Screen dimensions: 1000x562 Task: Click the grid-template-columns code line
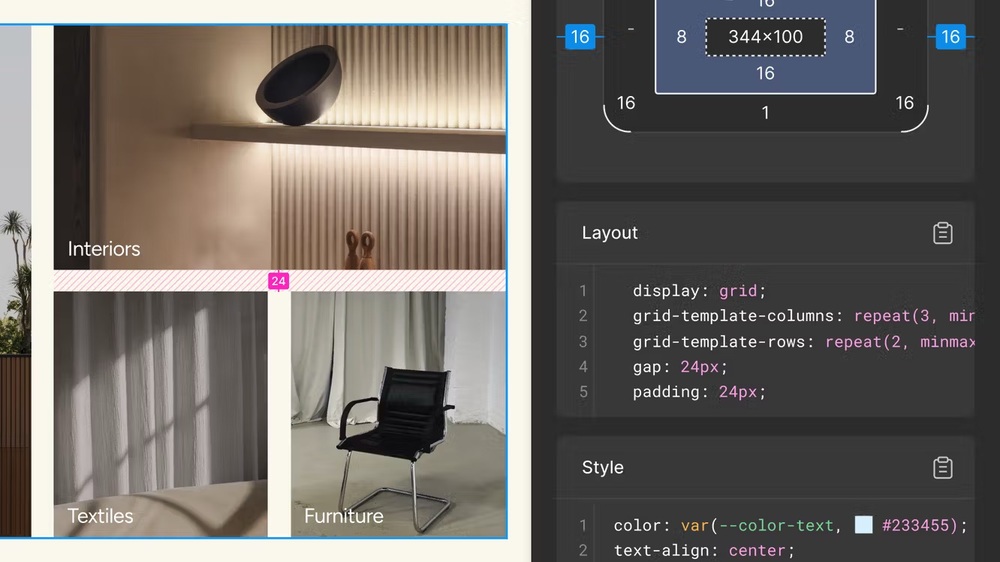point(803,316)
